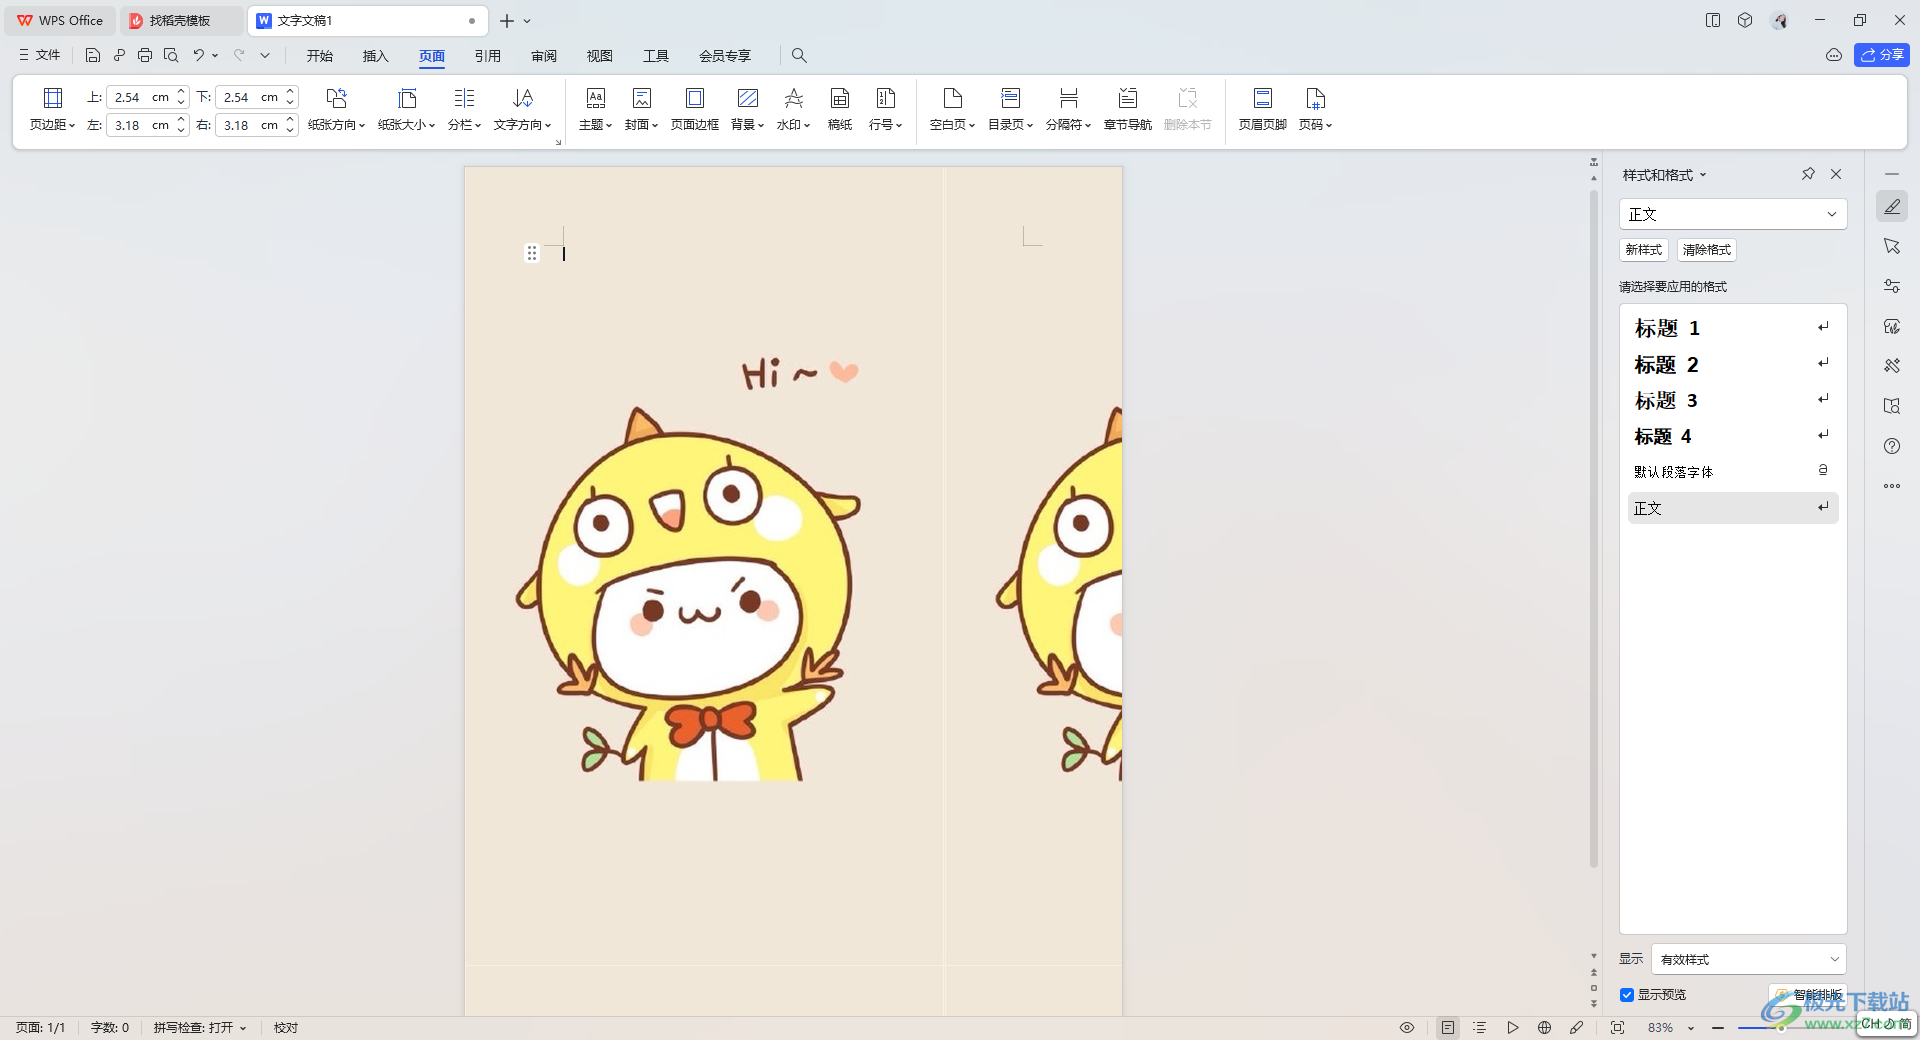Image resolution: width=1920 pixels, height=1040 pixels.
Task: Expand the 正文 style dropdown
Action: [1831, 214]
